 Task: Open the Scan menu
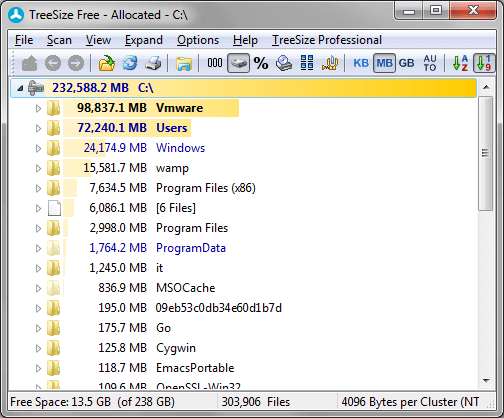click(x=59, y=40)
